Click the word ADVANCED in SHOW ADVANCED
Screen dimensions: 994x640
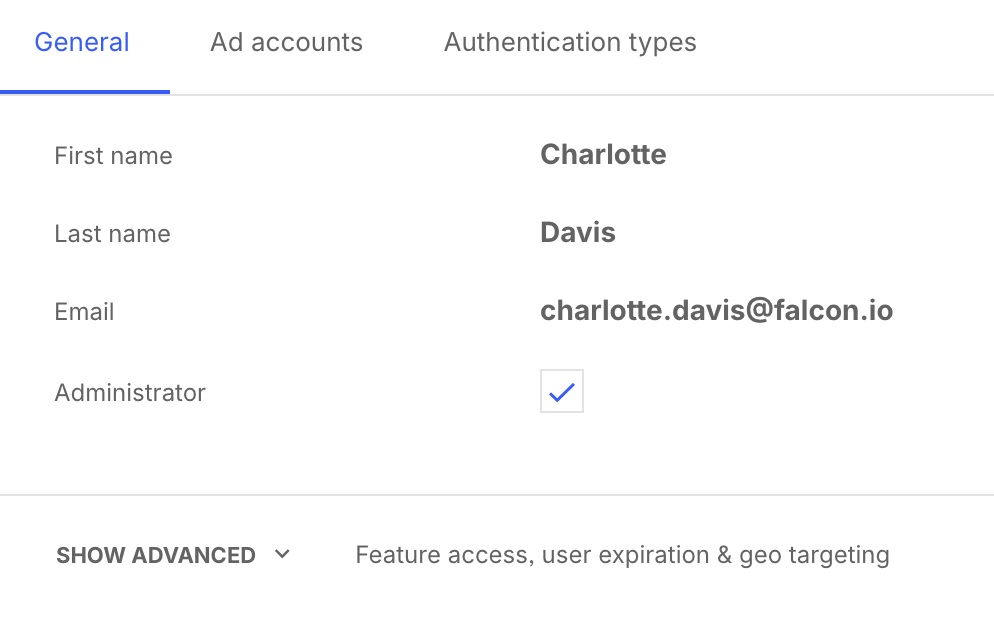click(x=193, y=555)
